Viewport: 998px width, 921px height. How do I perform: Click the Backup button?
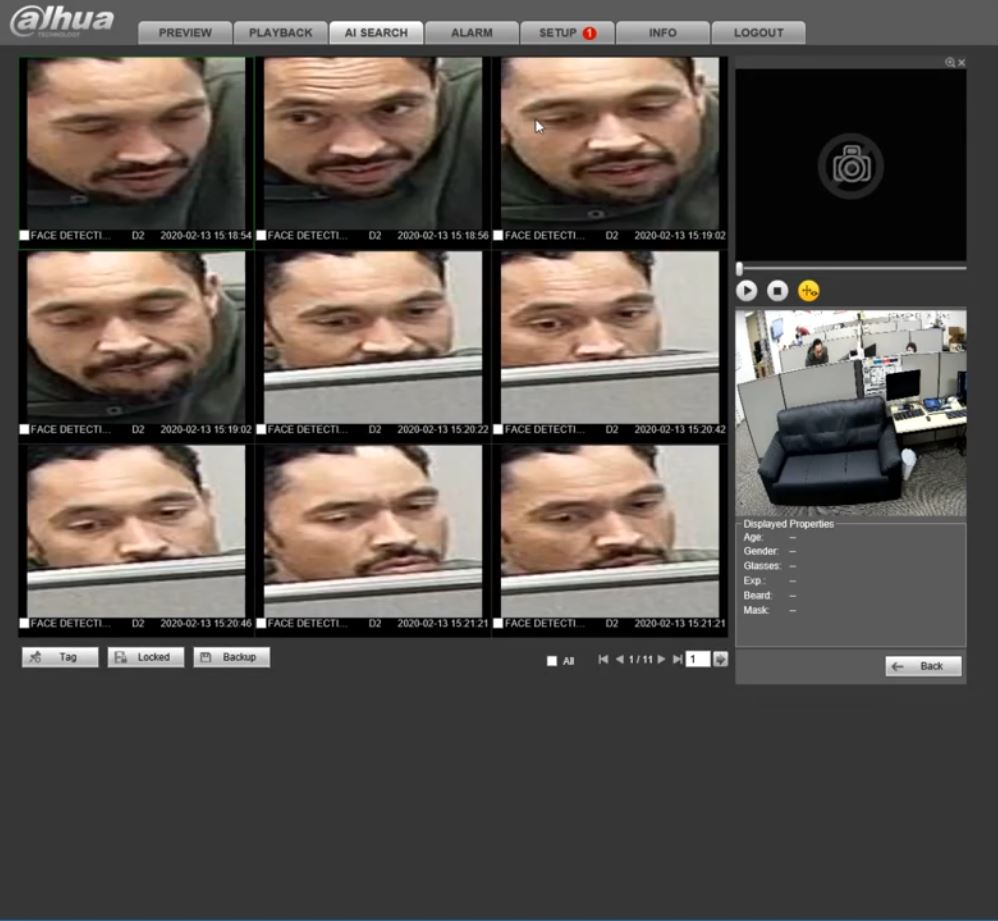point(231,657)
